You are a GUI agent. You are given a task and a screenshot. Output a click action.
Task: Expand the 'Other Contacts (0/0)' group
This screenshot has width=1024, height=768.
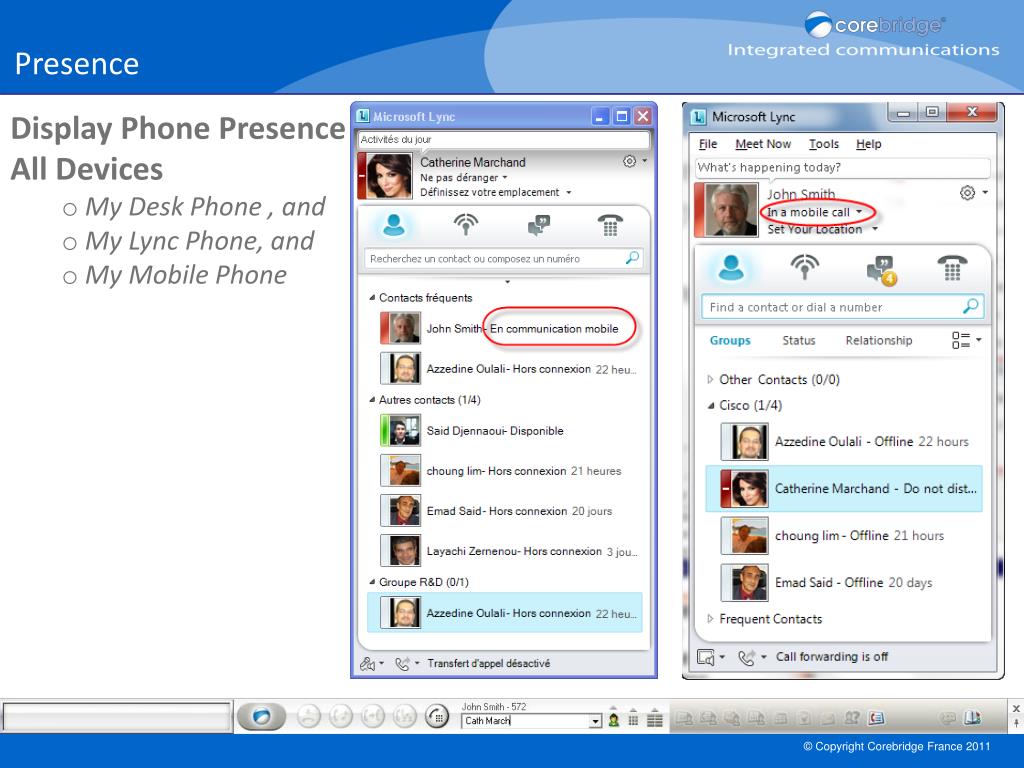tap(711, 379)
